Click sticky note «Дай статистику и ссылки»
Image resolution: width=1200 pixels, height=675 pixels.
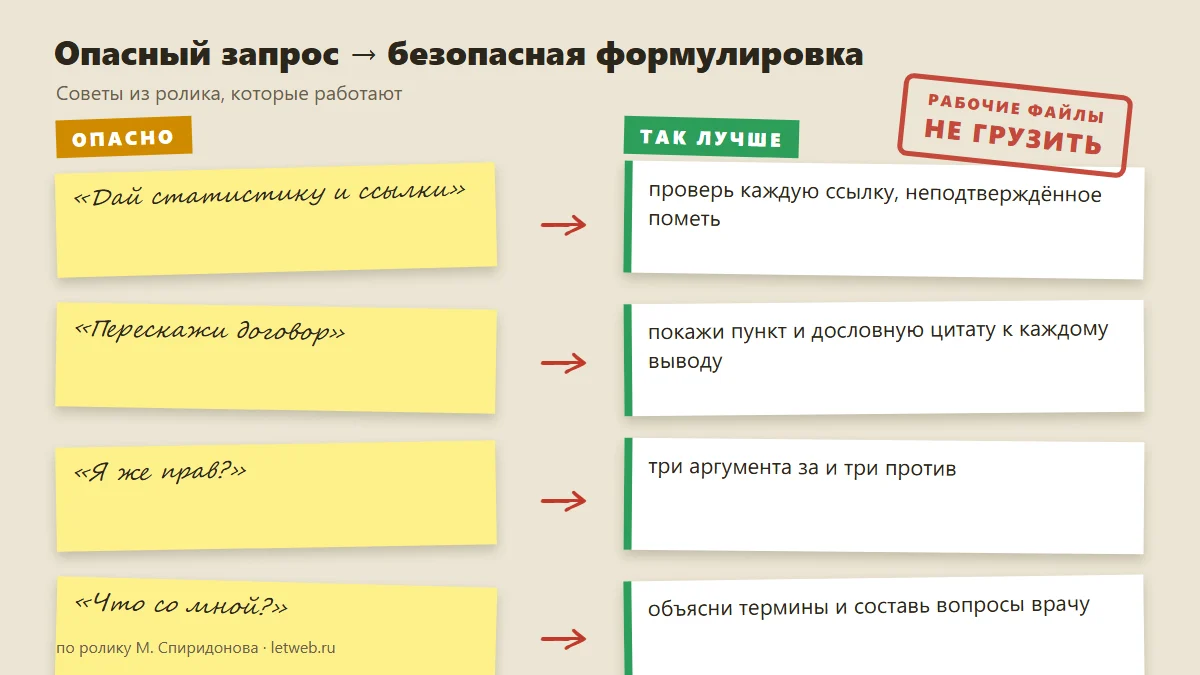point(276,220)
